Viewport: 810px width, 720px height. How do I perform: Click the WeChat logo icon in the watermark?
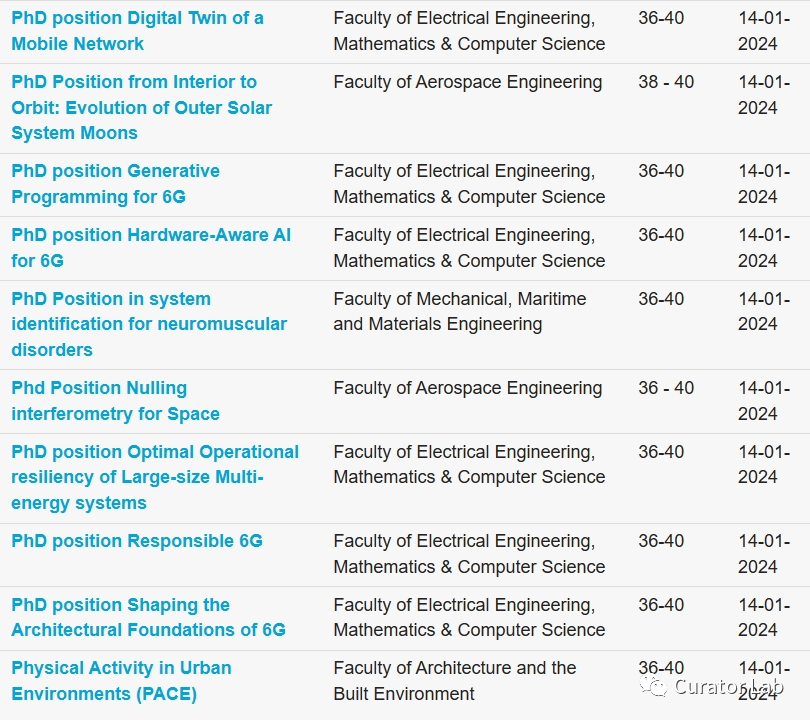(x=653, y=686)
